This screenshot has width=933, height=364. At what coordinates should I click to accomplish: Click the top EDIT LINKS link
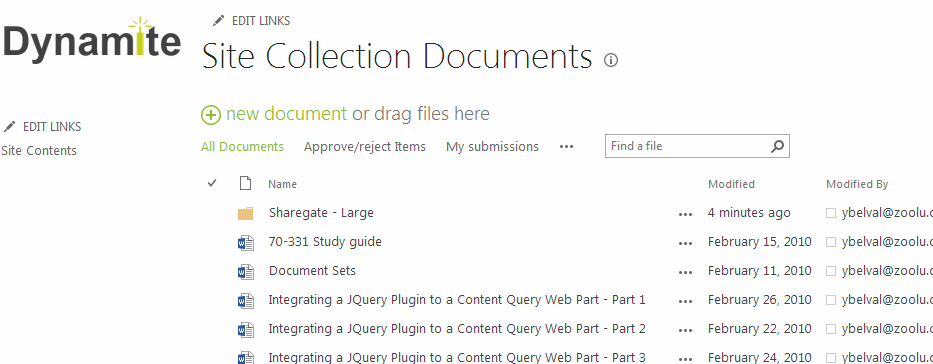point(261,21)
